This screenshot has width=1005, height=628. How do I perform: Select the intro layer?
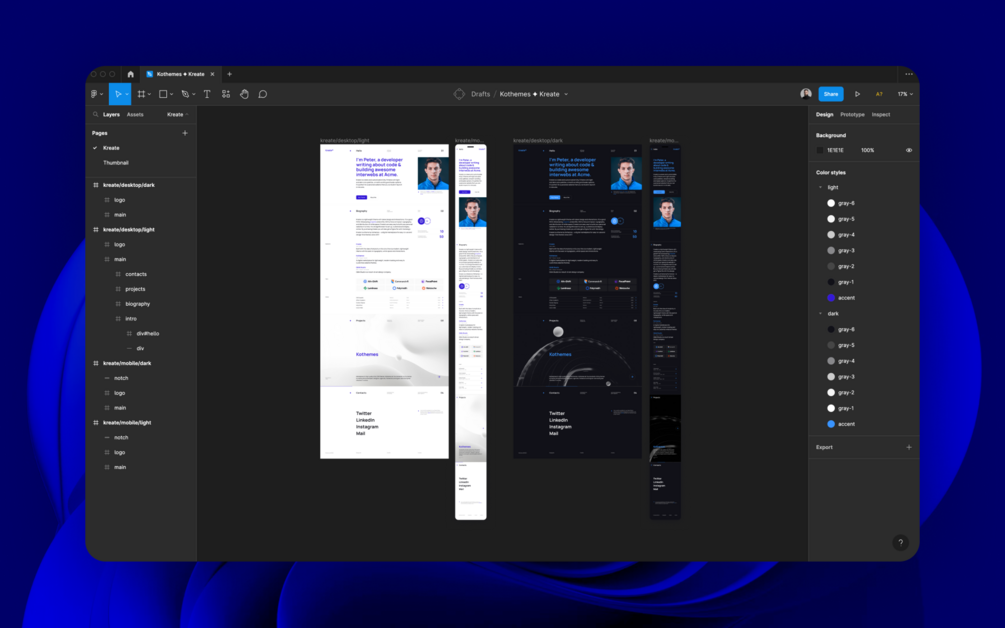[131, 319]
